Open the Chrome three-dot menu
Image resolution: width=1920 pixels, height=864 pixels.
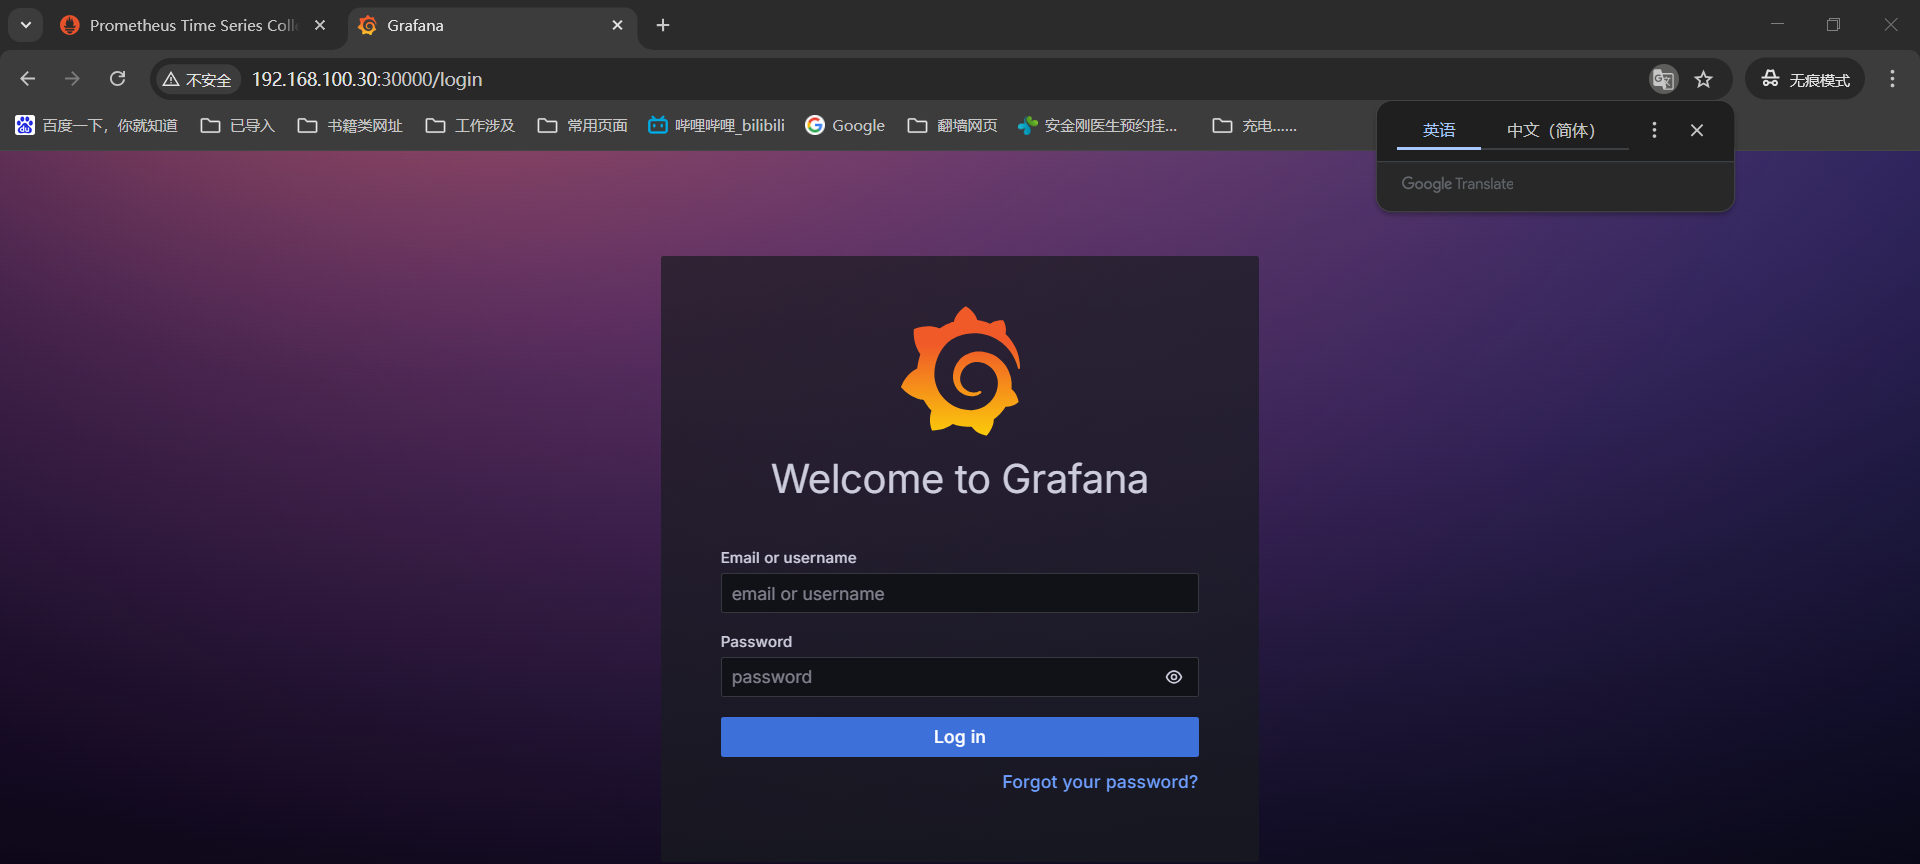pyautogui.click(x=1892, y=79)
